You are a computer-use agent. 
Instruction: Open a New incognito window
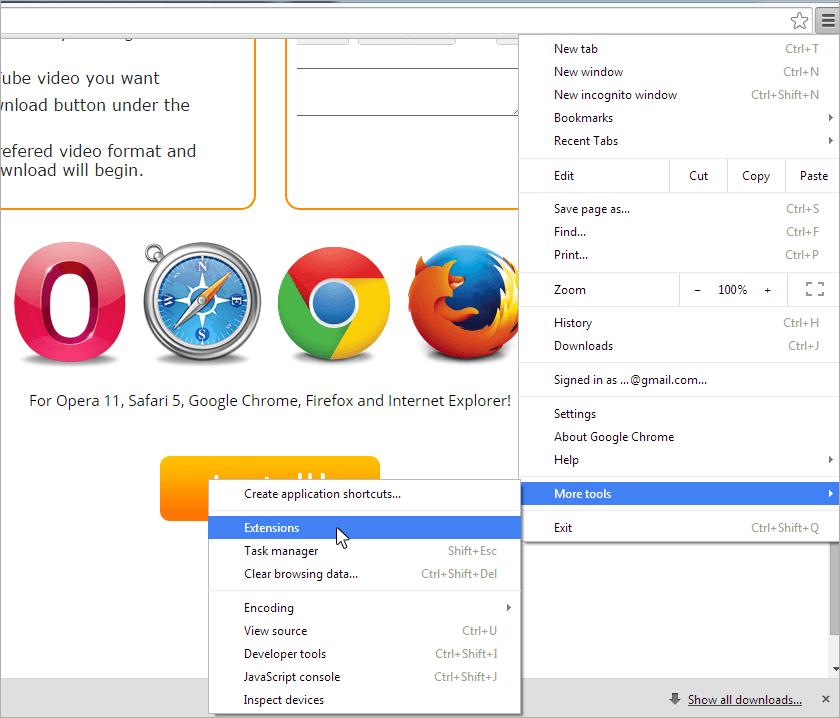tap(679, 95)
